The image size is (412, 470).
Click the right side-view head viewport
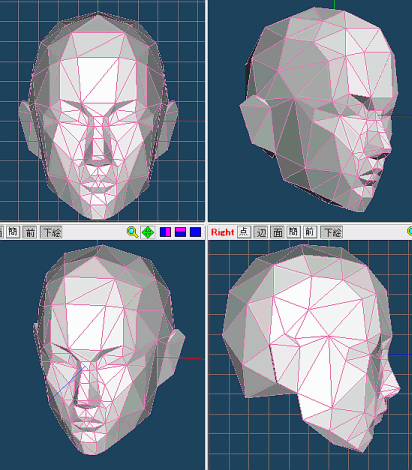click(310, 355)
